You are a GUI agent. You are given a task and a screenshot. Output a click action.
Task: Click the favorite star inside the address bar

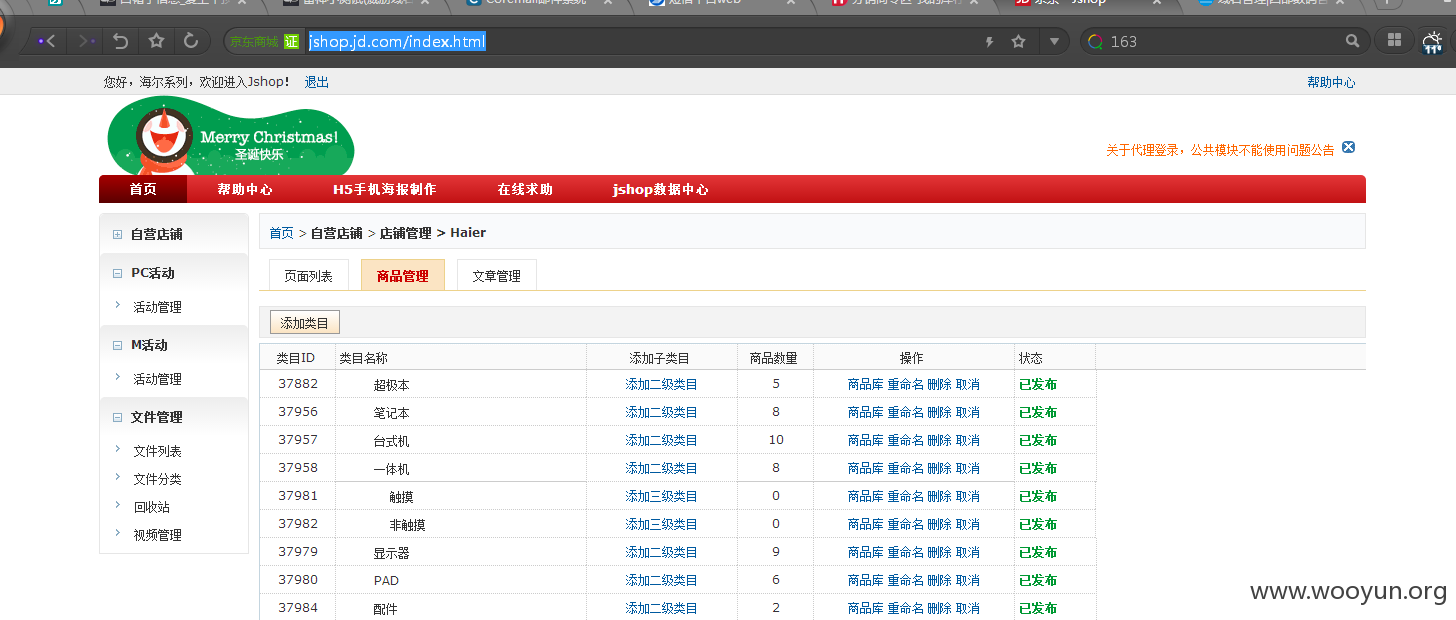click(x=1019, y=41)
